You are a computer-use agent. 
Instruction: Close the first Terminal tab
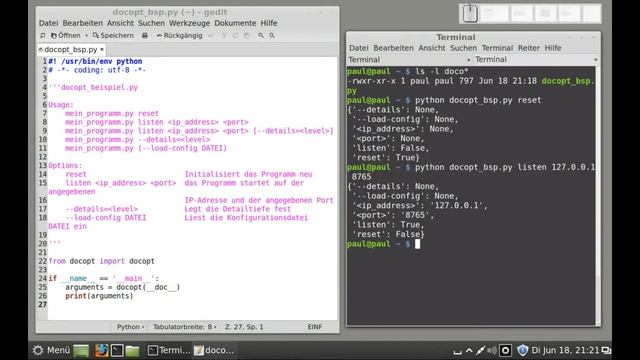pos(468,60)
